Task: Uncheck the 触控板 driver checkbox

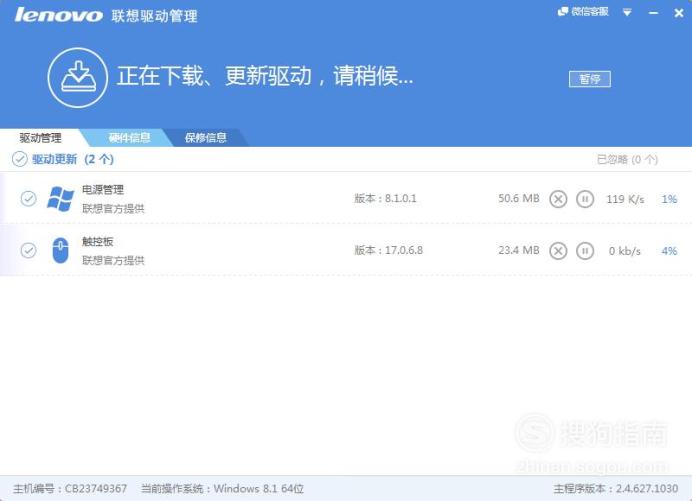Action: tap(29, 250)
